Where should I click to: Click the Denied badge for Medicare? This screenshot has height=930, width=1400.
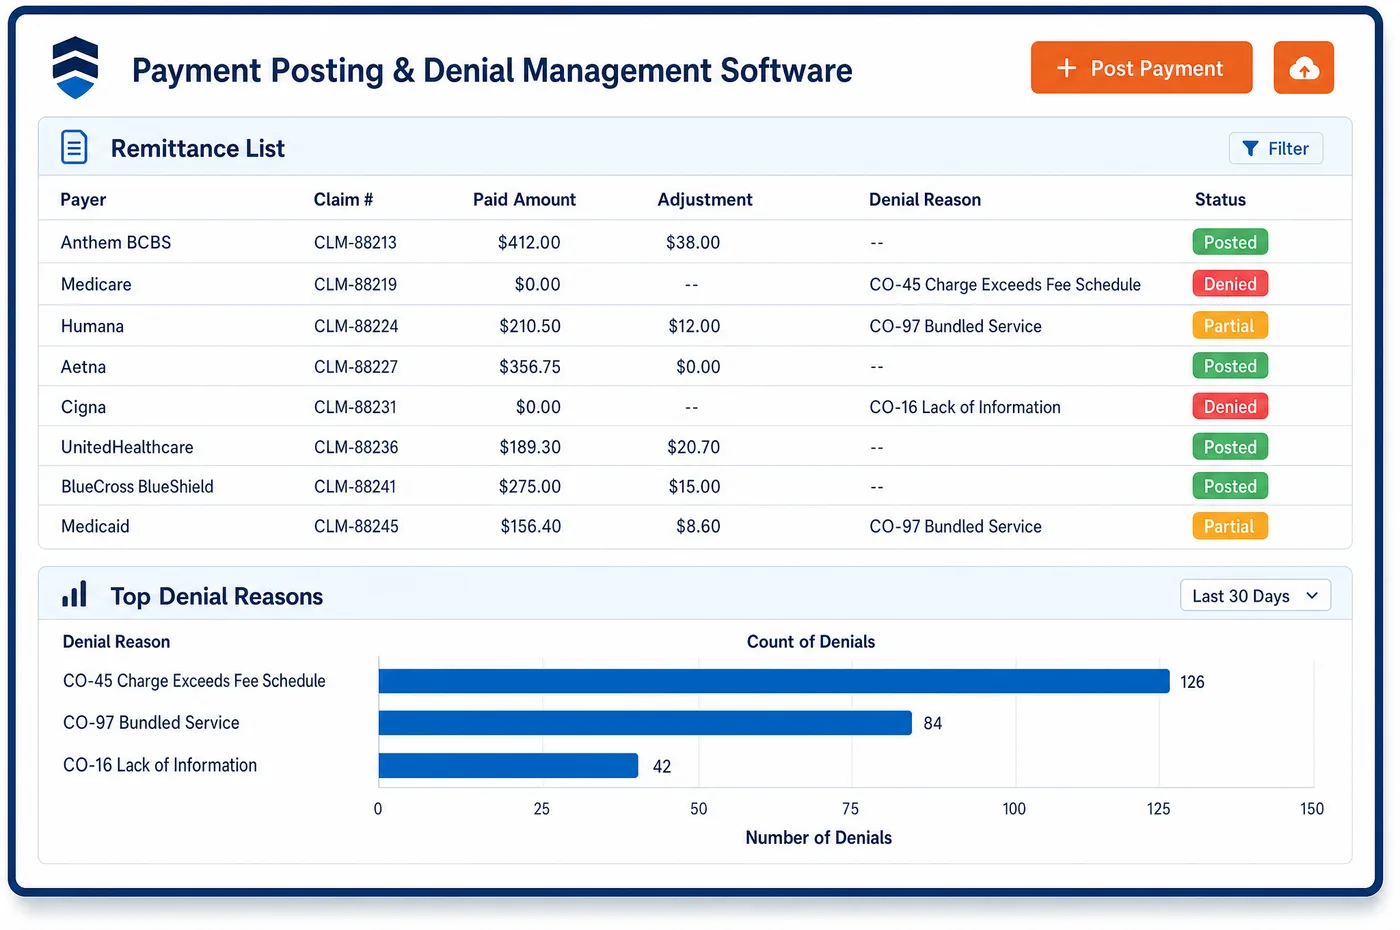click(x=1230, y=284)
